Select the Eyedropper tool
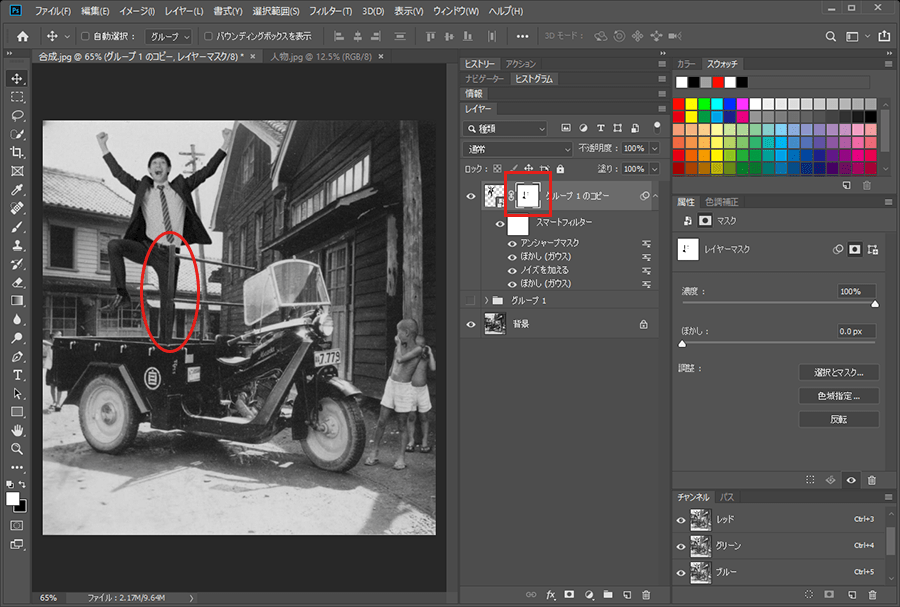 tap(17, 190)
